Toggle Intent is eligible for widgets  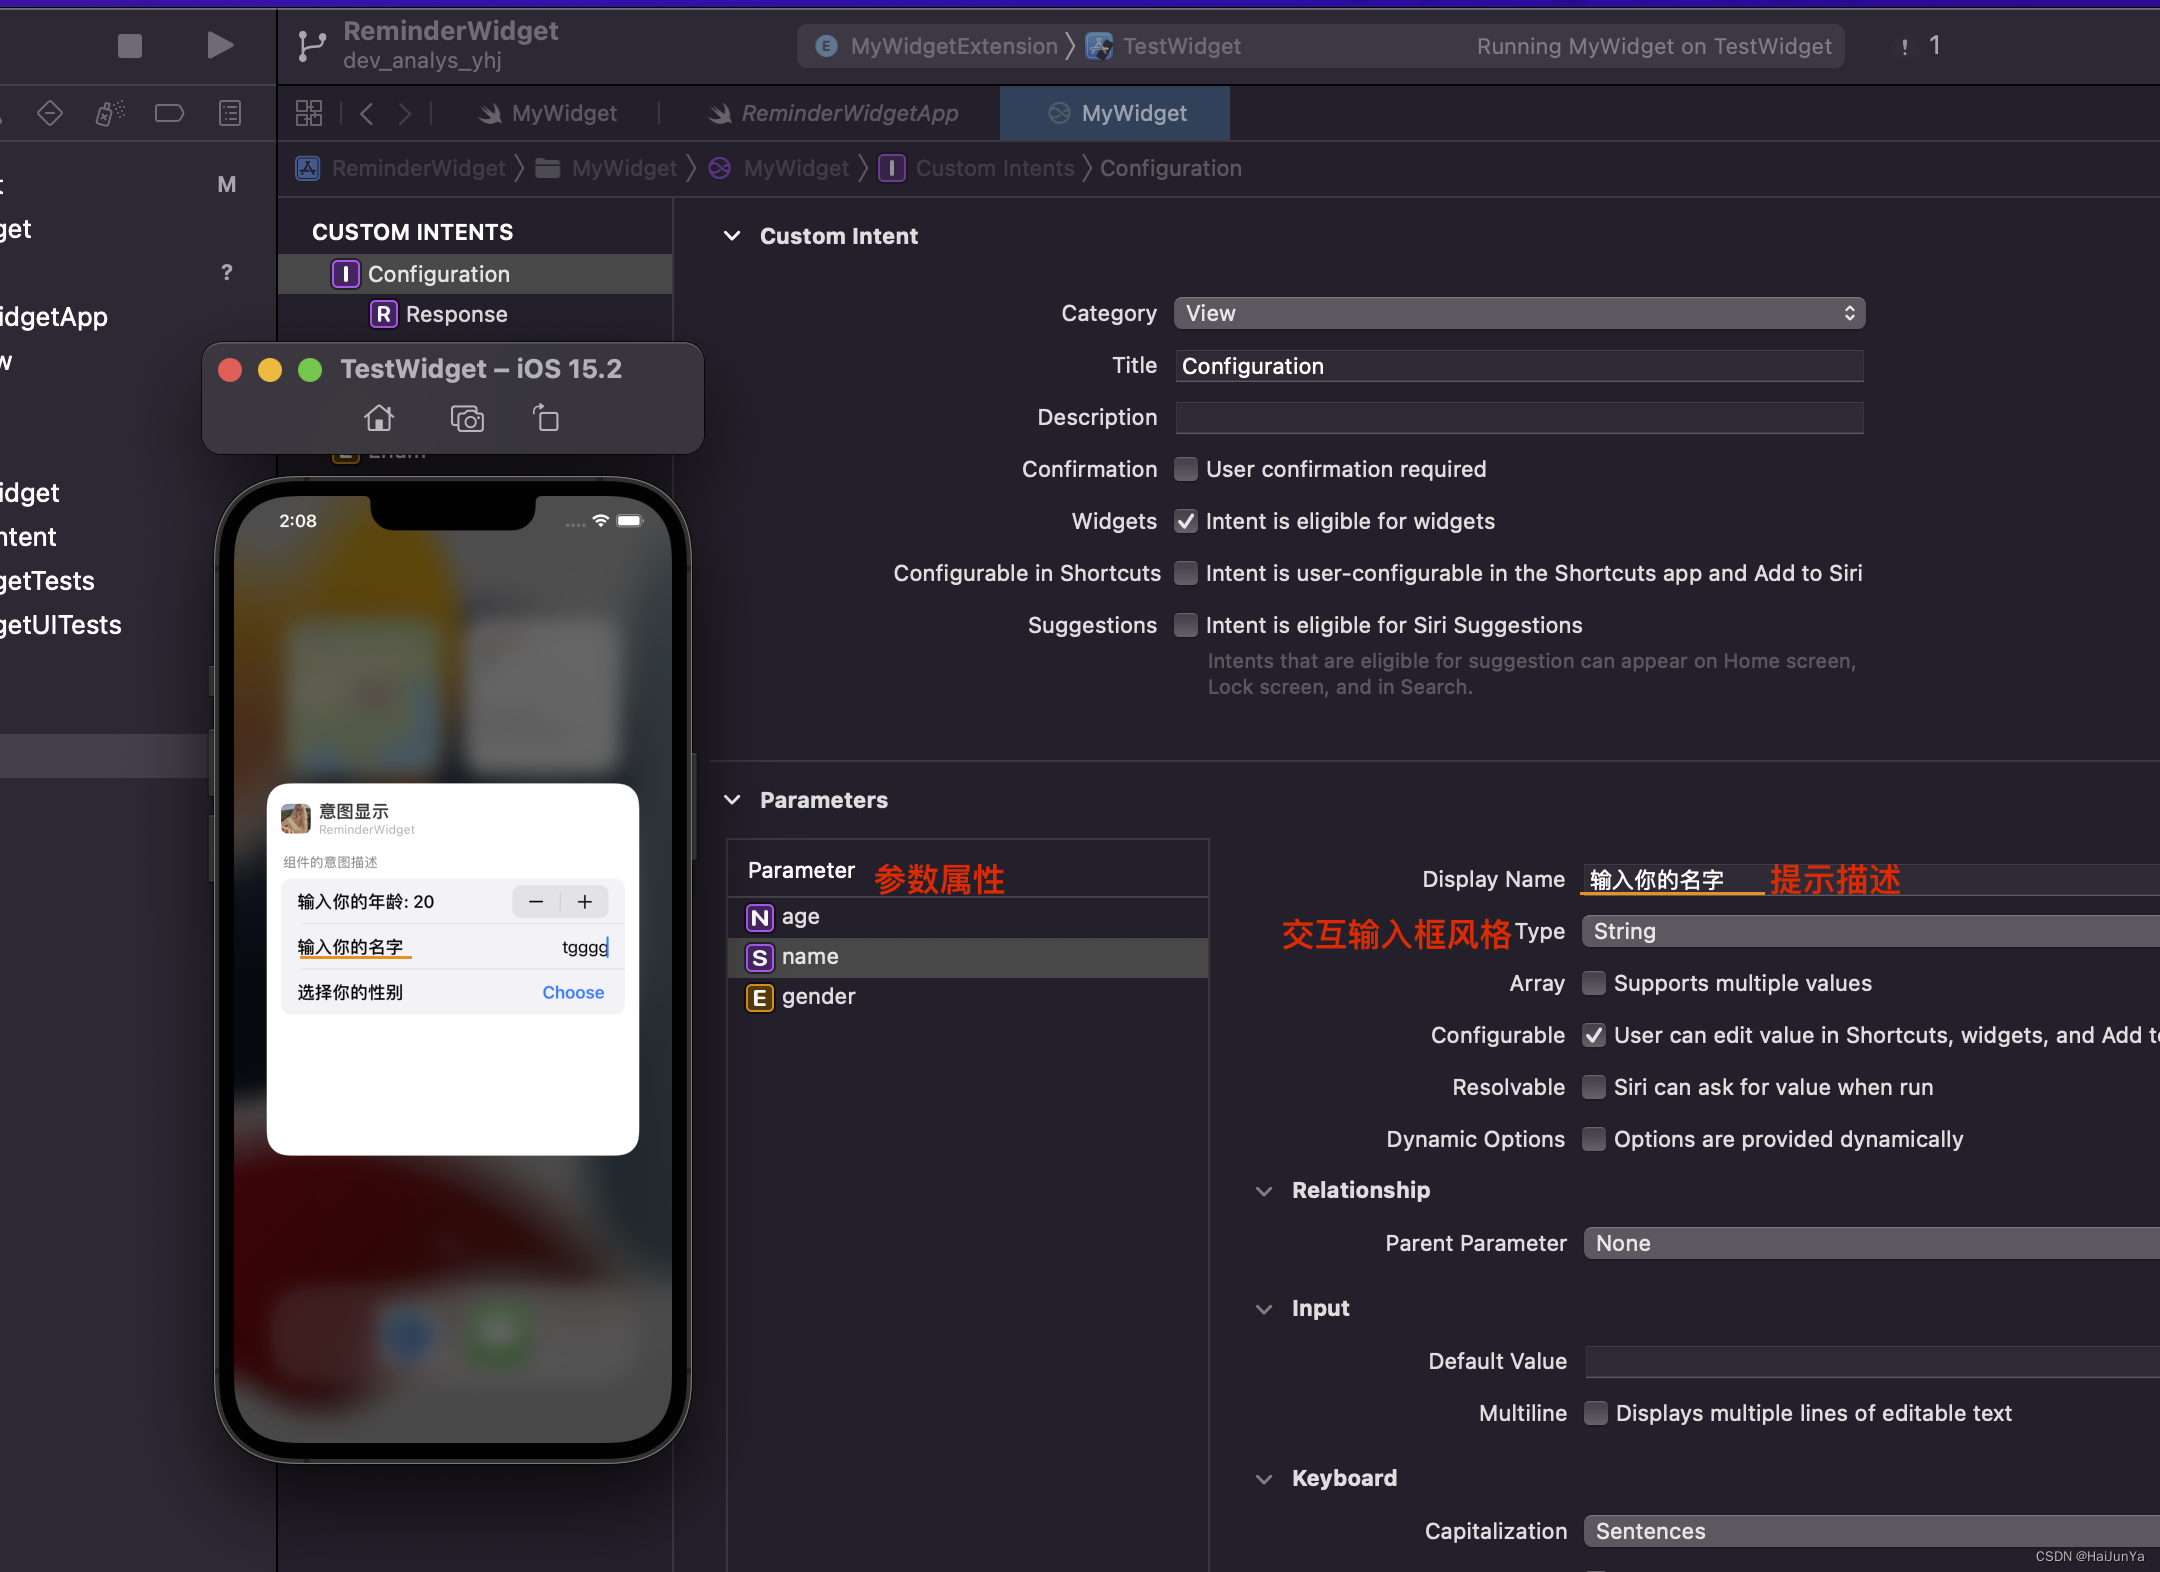(x=1186, y=522)
